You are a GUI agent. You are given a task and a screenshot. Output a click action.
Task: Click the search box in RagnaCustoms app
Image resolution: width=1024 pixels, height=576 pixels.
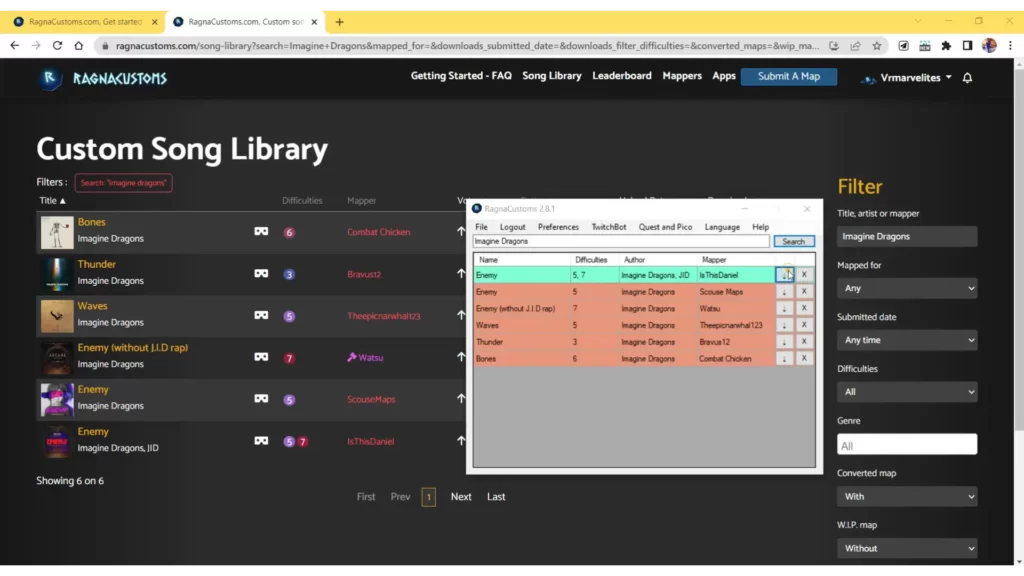pos(621,242)
